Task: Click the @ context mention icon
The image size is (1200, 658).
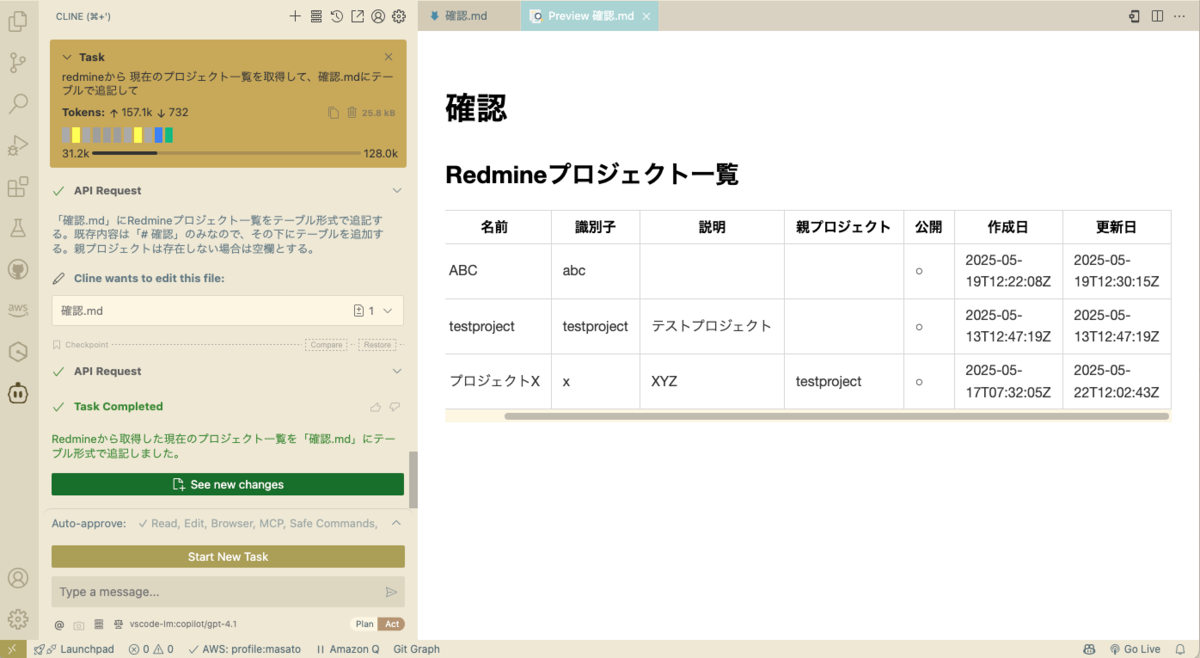Action: point(58,623)
